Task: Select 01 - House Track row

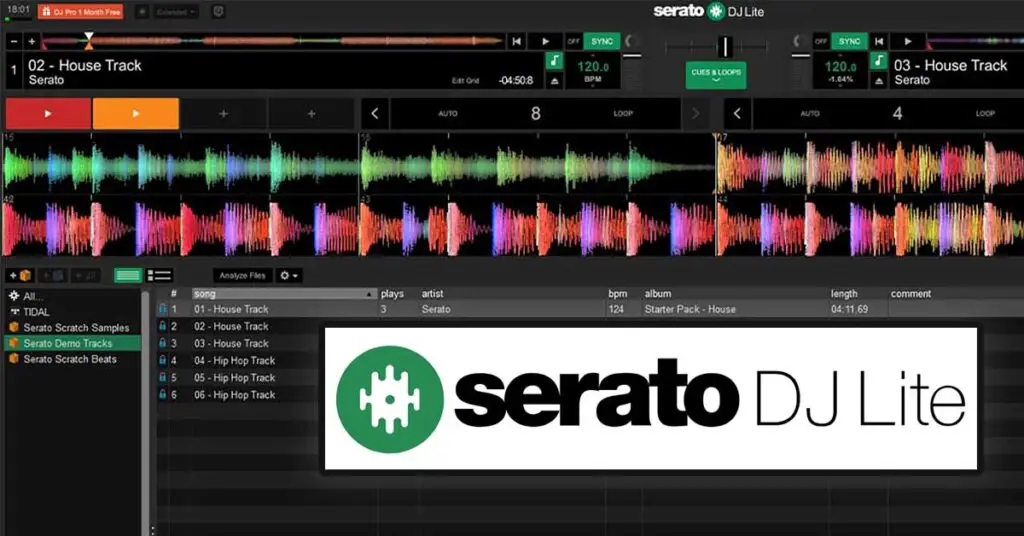Action: coord(590,309)
